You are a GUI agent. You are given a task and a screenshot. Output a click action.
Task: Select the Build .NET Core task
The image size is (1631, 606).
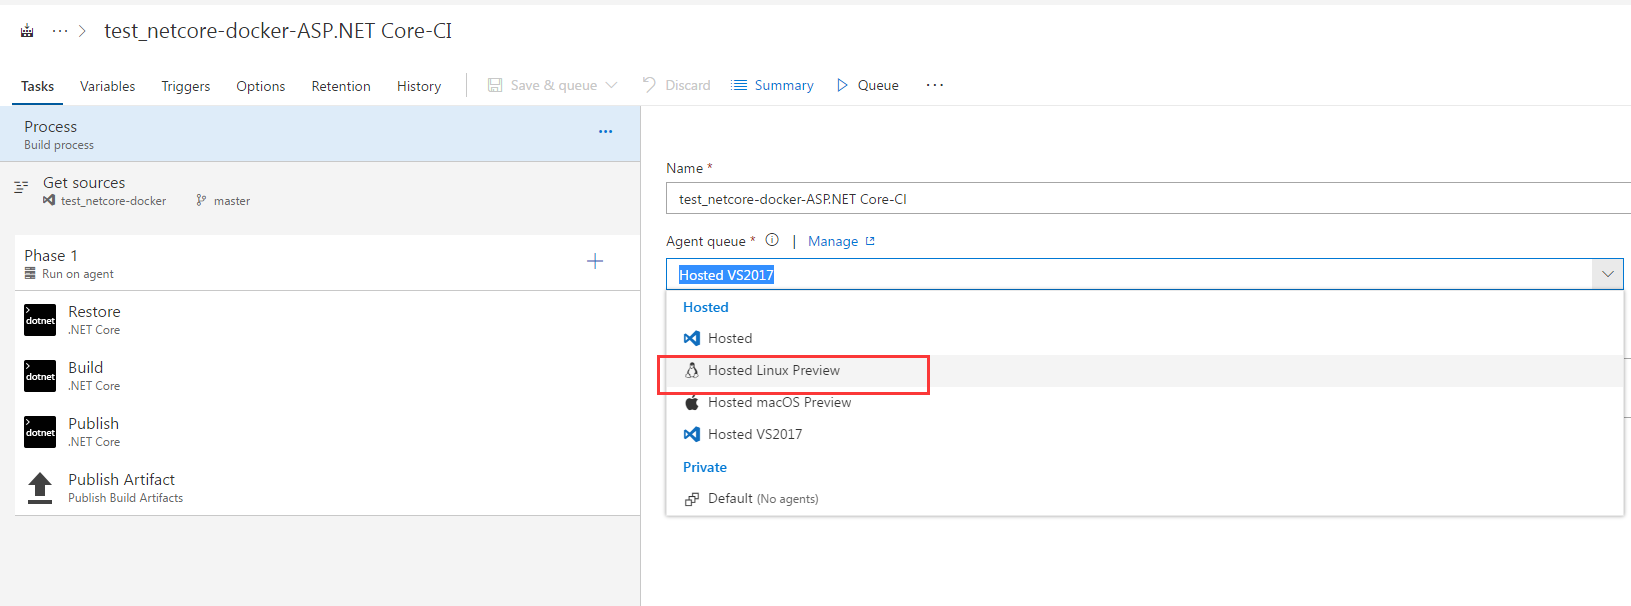(x=327, y=376)
